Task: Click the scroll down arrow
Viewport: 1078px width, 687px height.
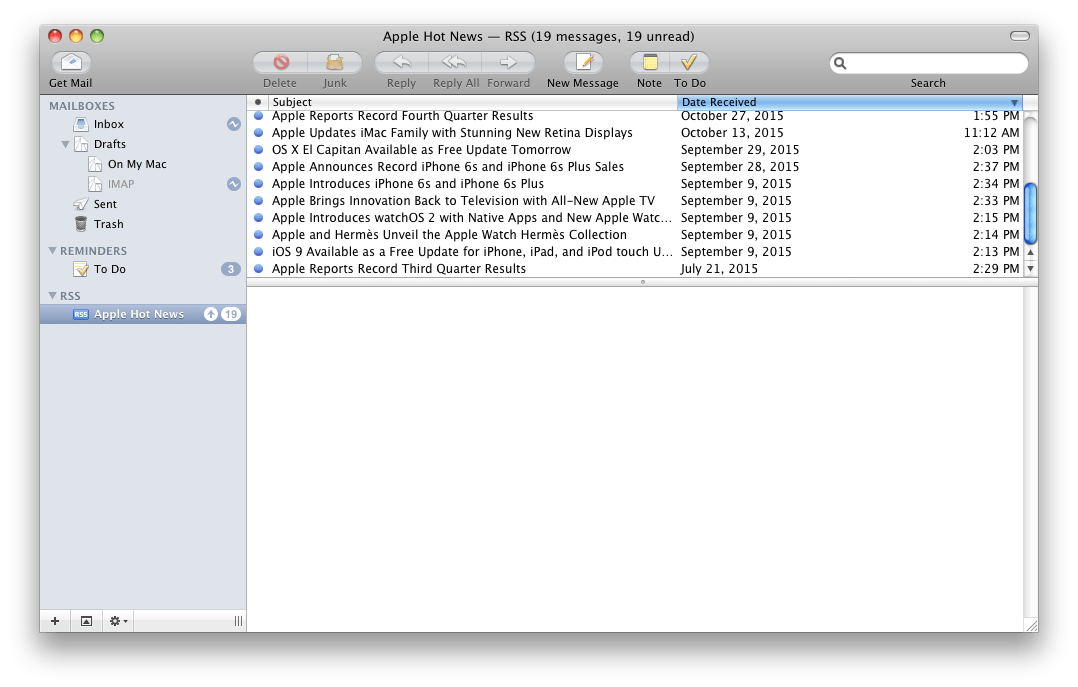Action: tap(1030, 269)
